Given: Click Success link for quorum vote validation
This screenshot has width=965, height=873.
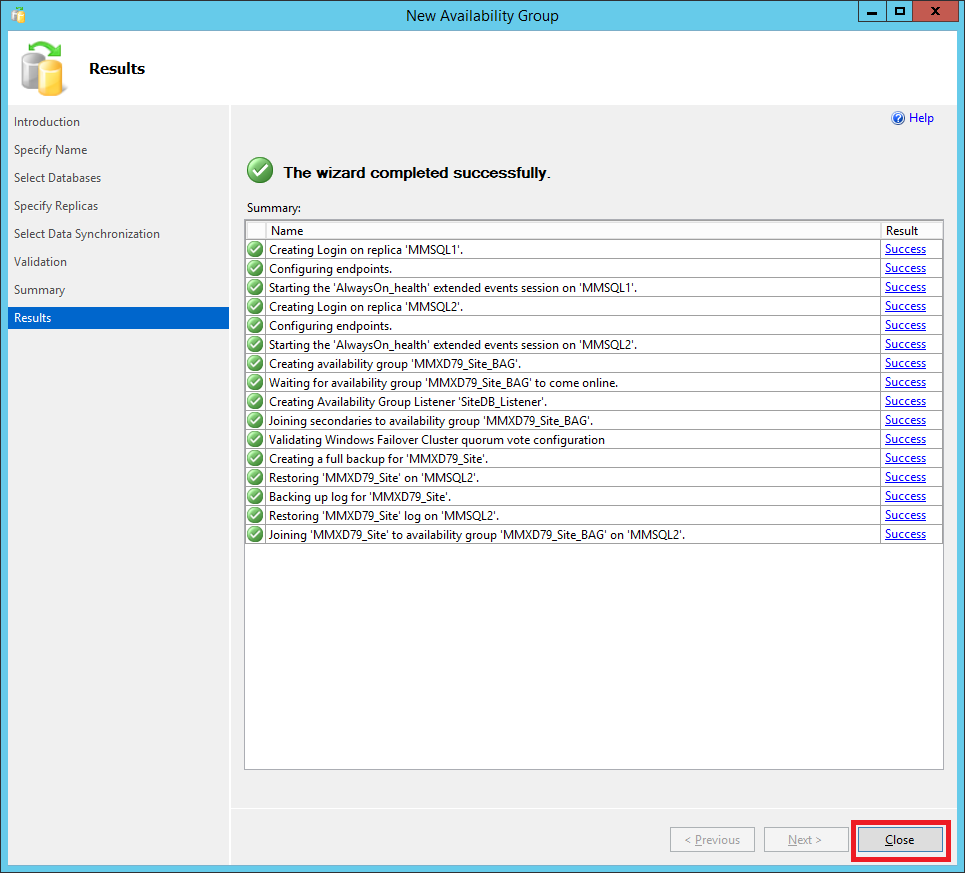Looking at the screenshot, I should click(905, 439).
